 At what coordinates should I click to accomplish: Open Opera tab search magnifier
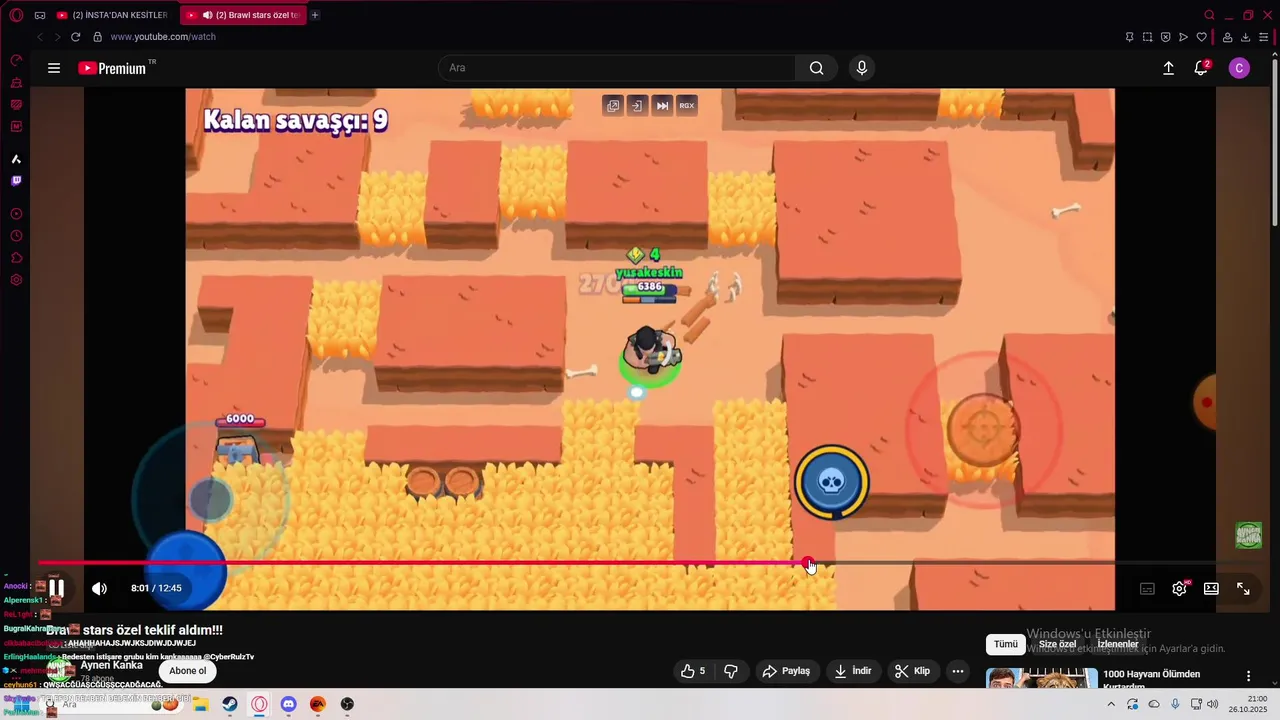[1209, 15]
